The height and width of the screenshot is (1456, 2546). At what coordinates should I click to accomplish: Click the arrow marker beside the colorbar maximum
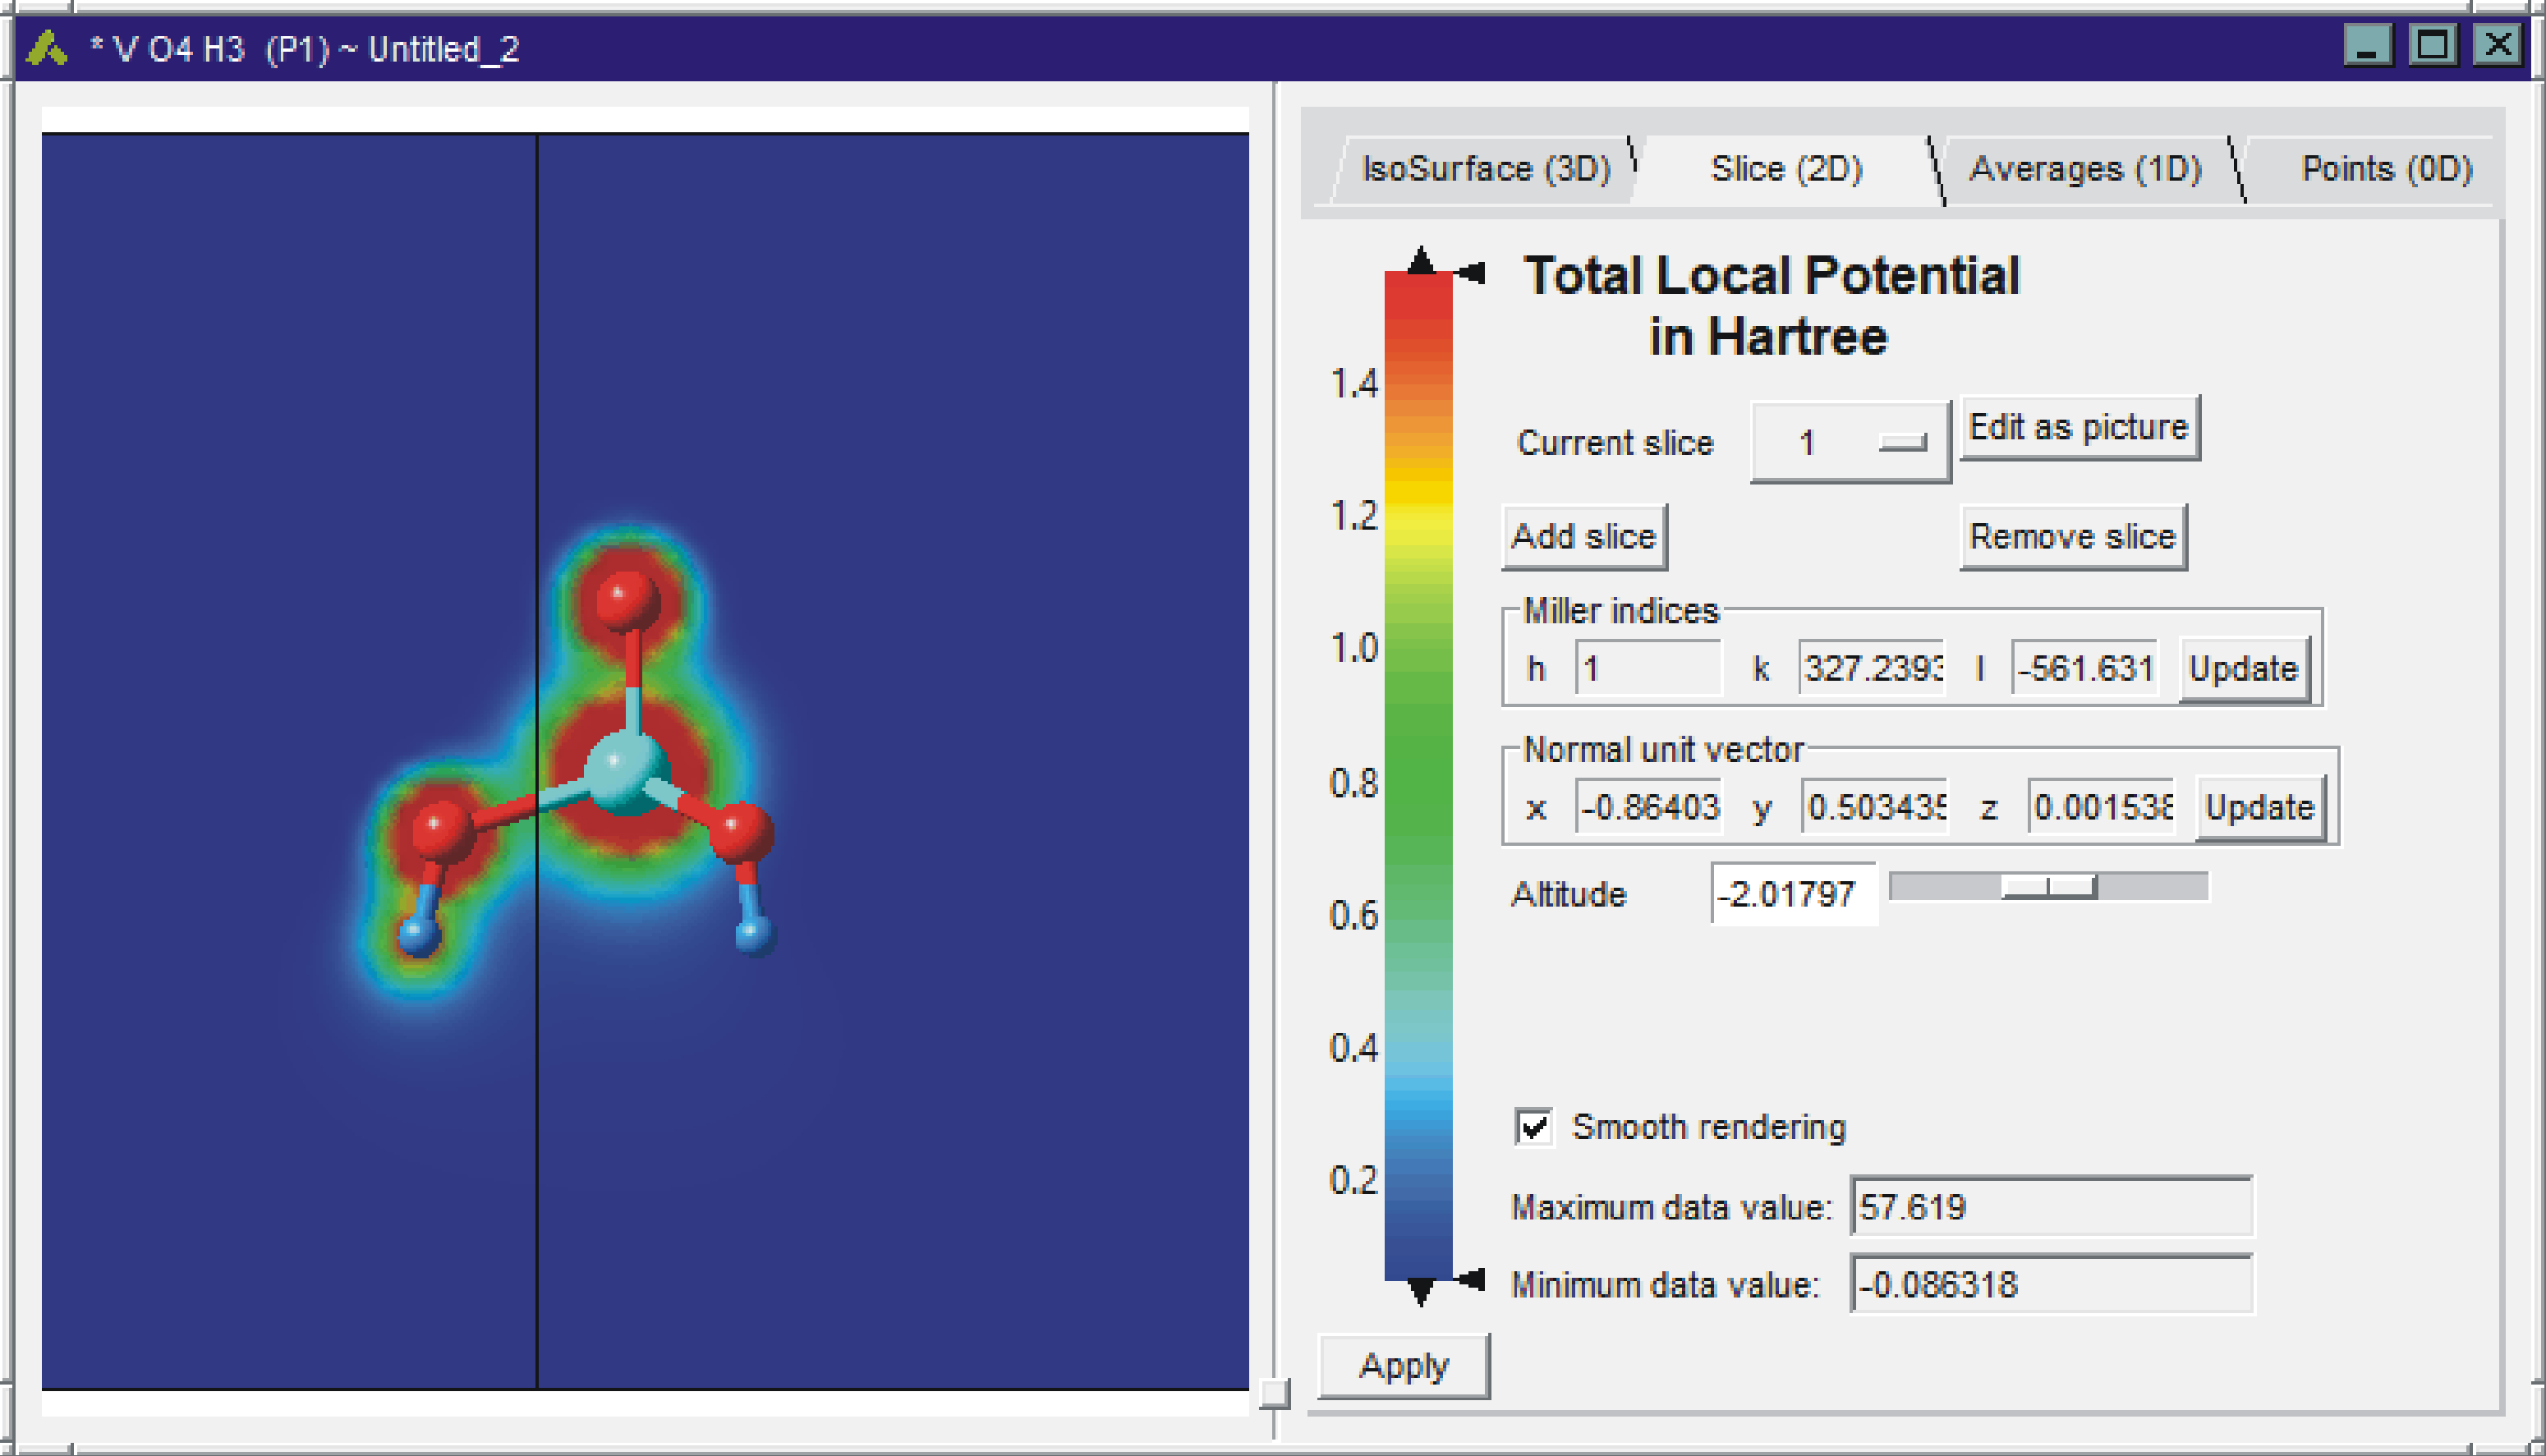tap(1470, 270)
